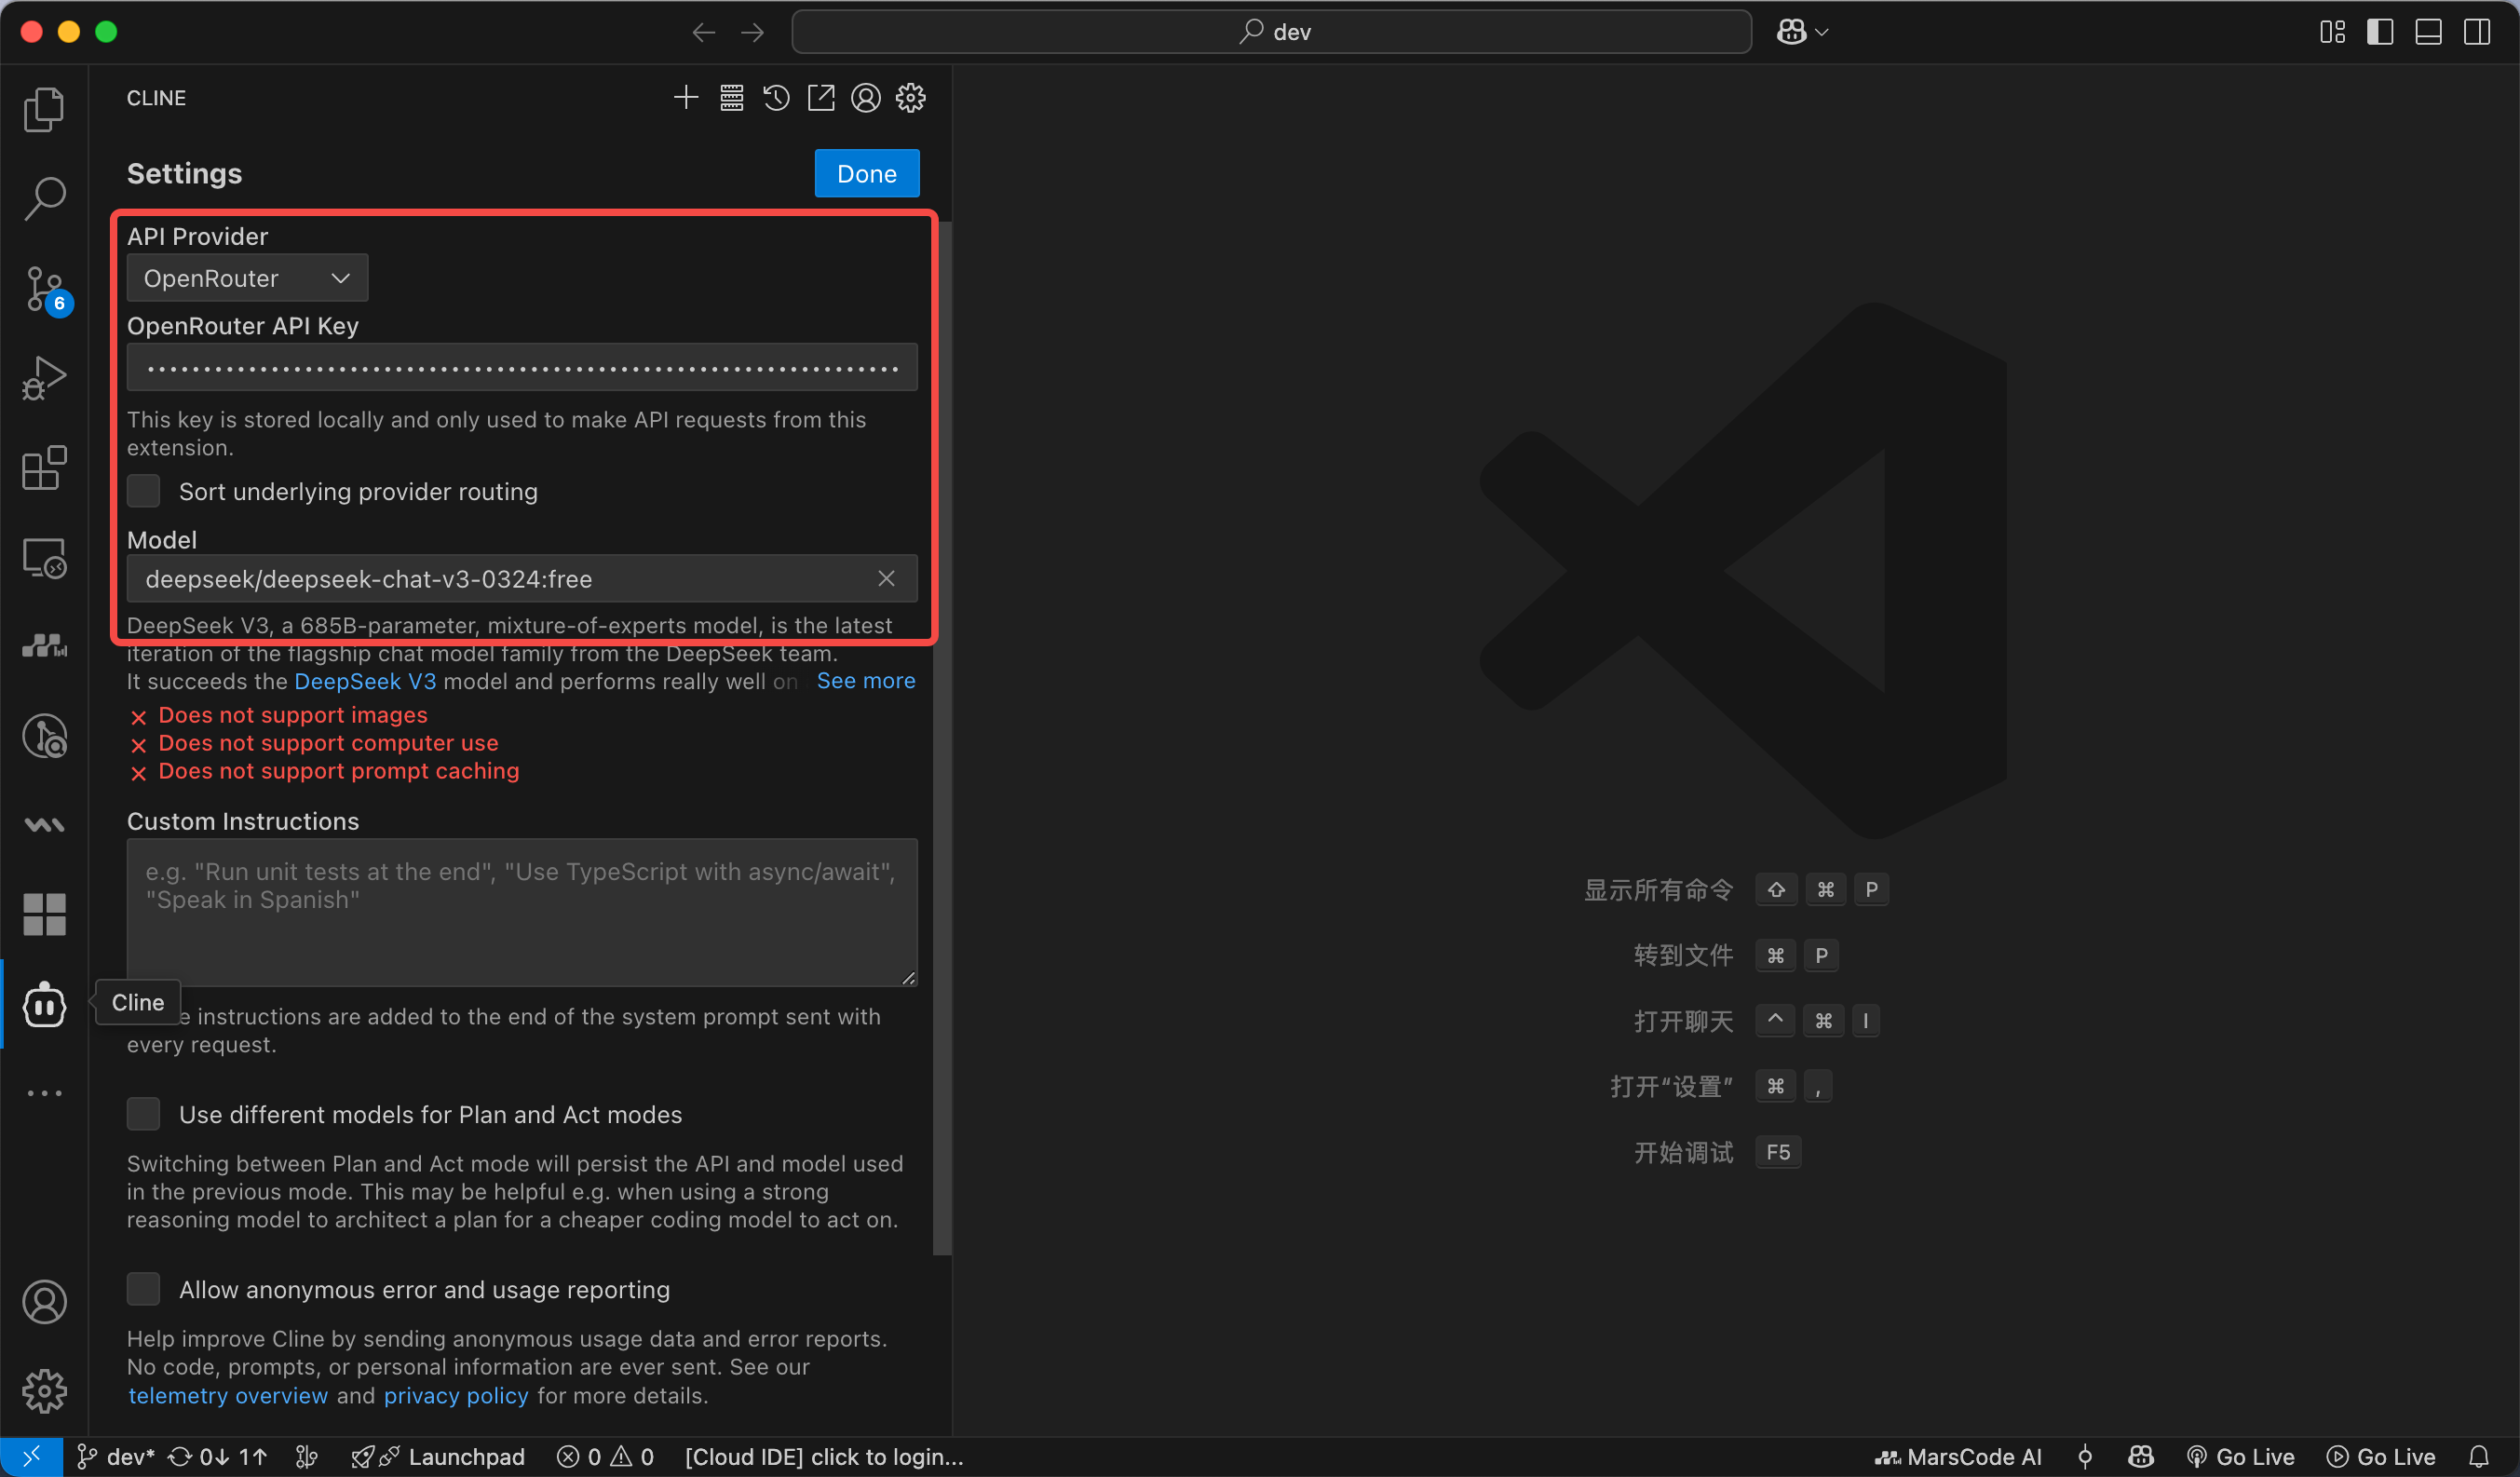Open Cline in editor popout icon
Viewport: 2520px width, 1477px height.
(x=821, y=98)
